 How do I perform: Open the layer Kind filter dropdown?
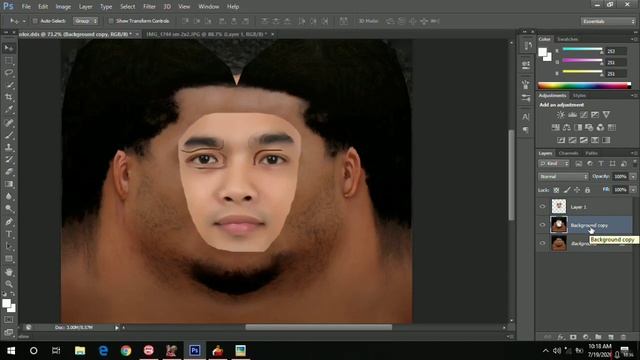click(554, 164)
